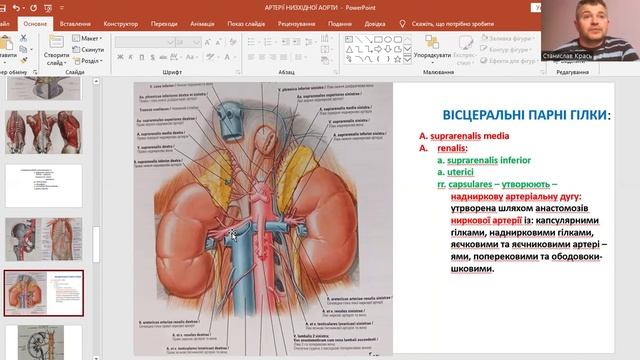Screen dimensions: 640x360
Task: Open the font name combo box
Action: coord(145,42)
